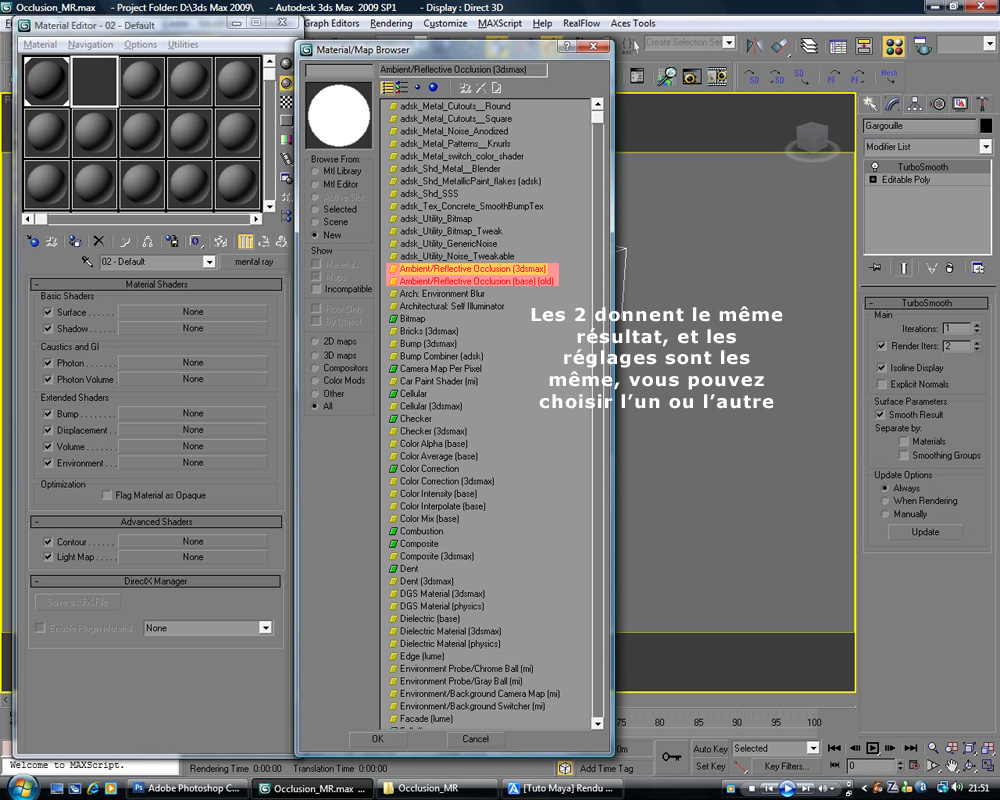Screen dimensions: 1000x800
Task: Click the Mirror tool icon
Action: (755, 46)
